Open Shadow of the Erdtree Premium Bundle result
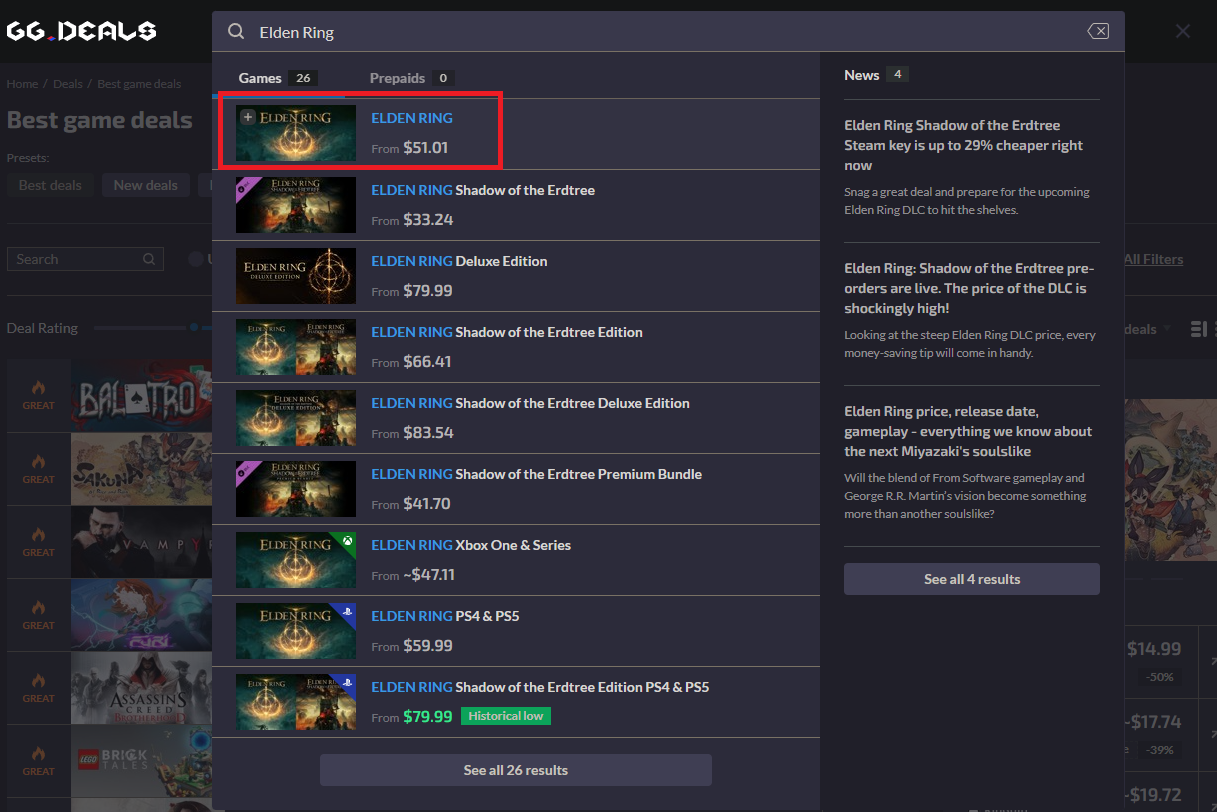Image resolution: width=1217 pixels, height=812 pixels. (516, 489)
